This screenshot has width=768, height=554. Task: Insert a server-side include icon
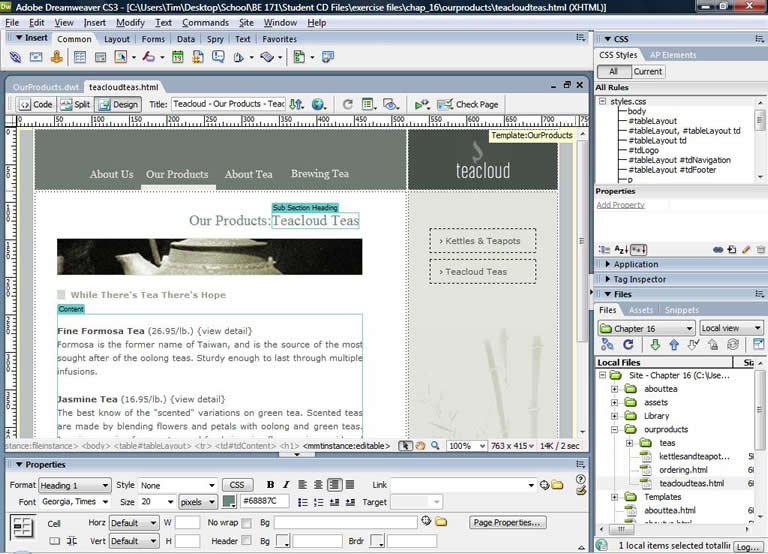198,57
